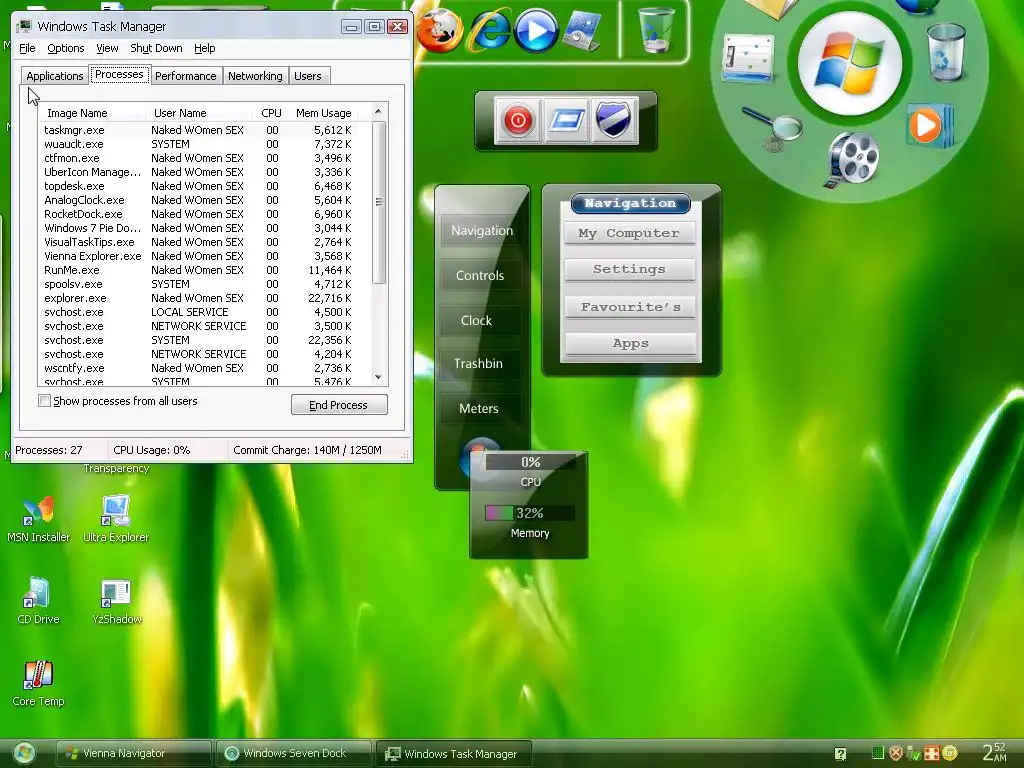
Task: Switch to the Users tab
Action: (x=308, y=76)
